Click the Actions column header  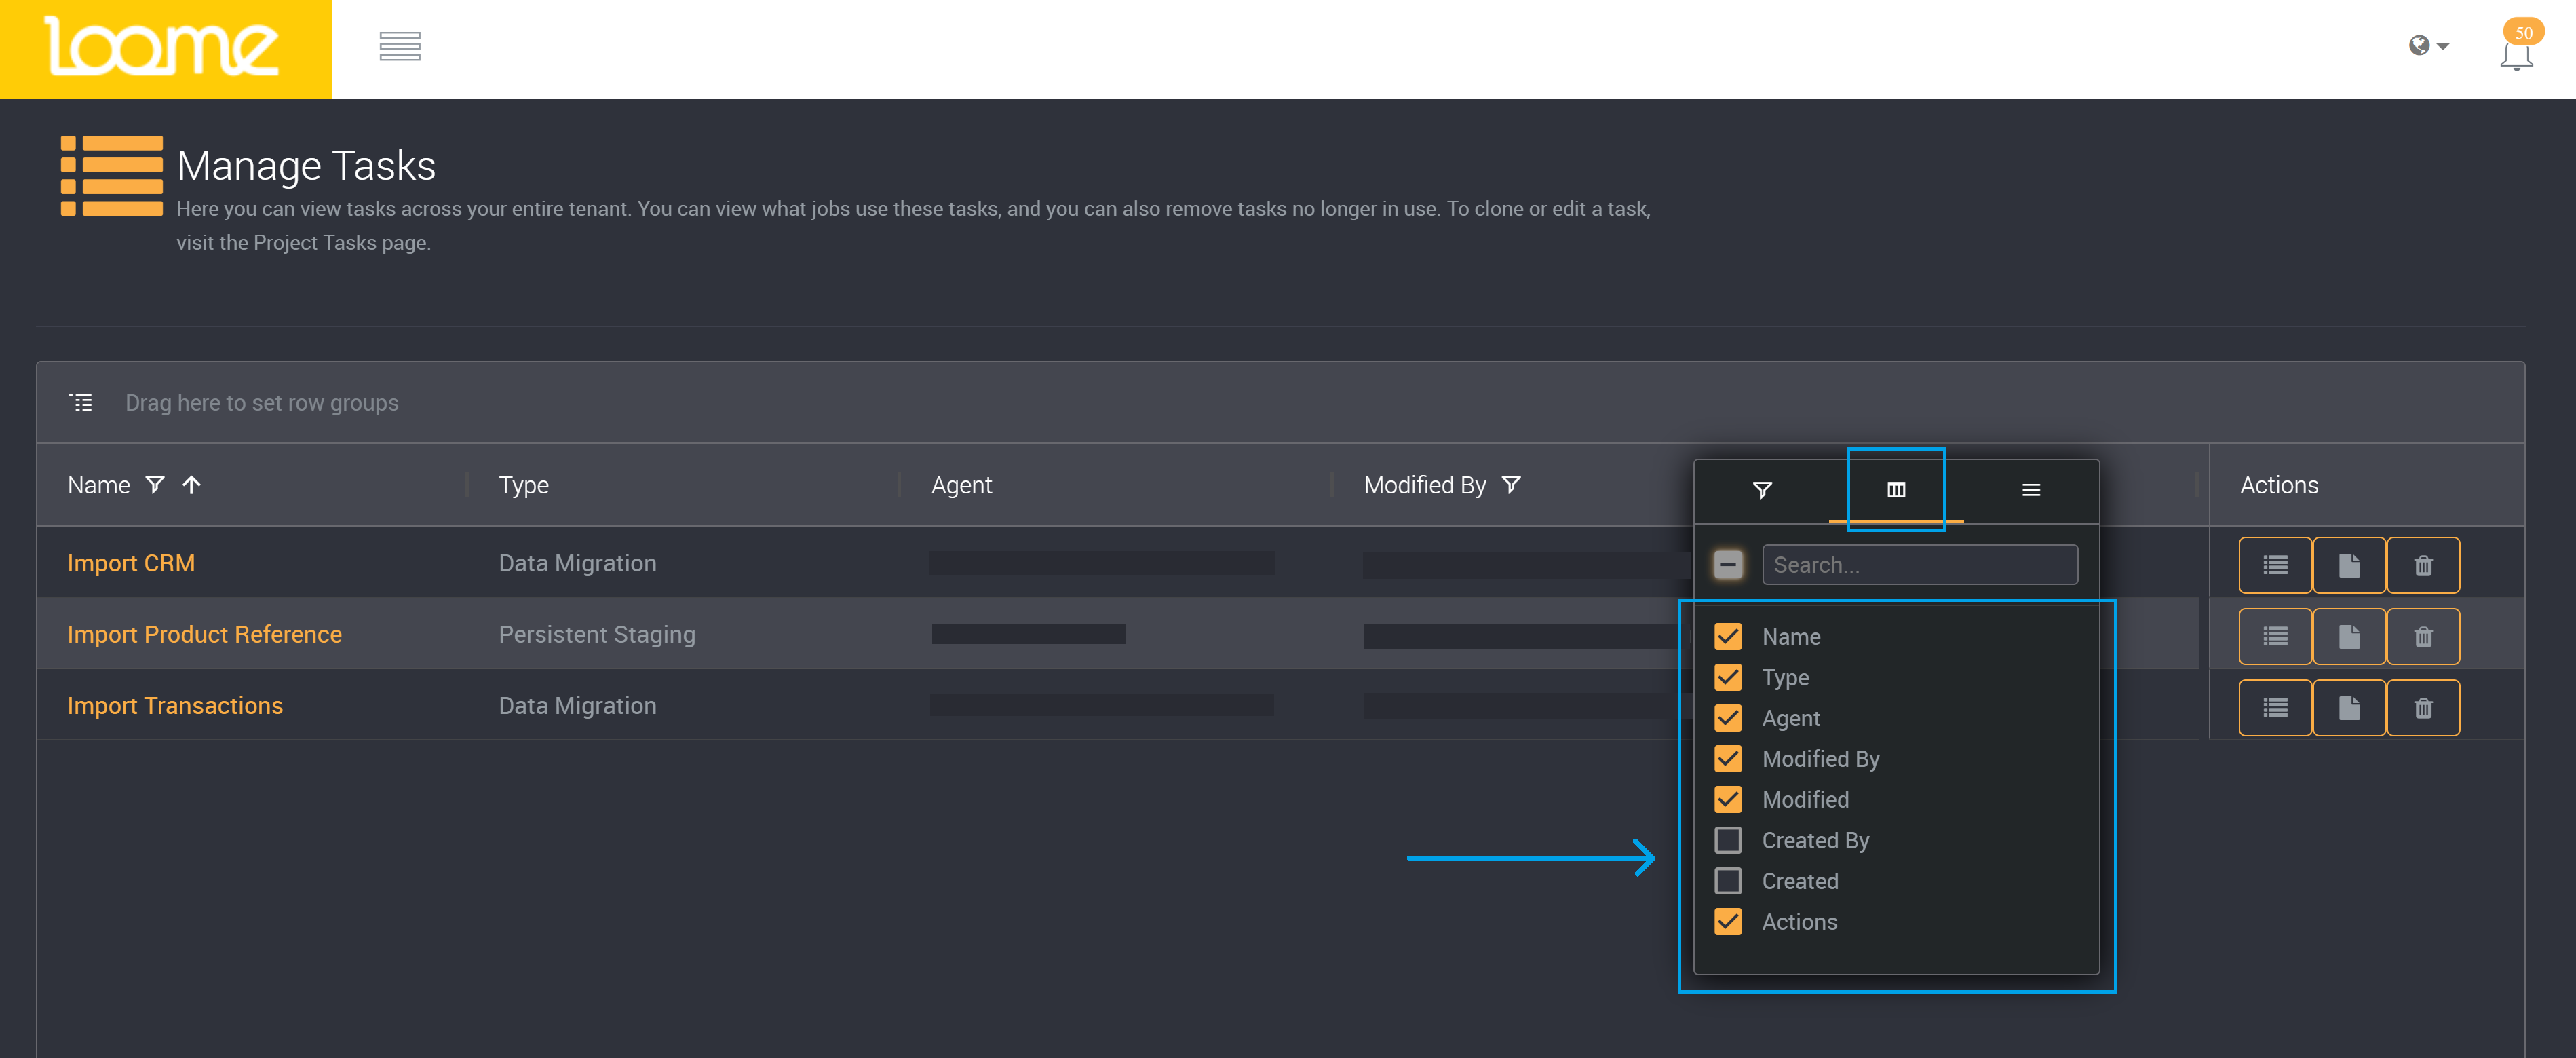click(x=2278, y=485)
